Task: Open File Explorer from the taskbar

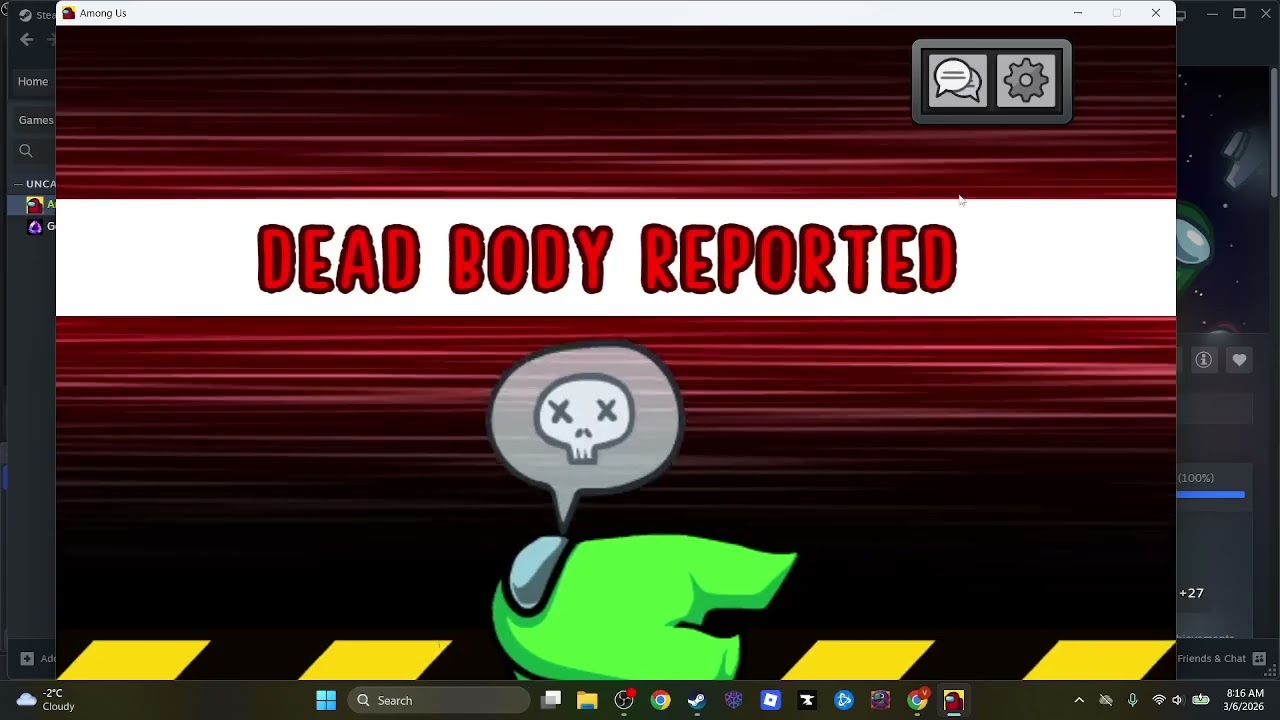Action: tap(587, 700)
